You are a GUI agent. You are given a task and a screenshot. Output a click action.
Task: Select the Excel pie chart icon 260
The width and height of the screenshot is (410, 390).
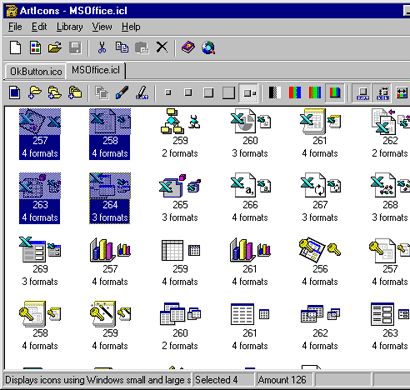(250, 134)
